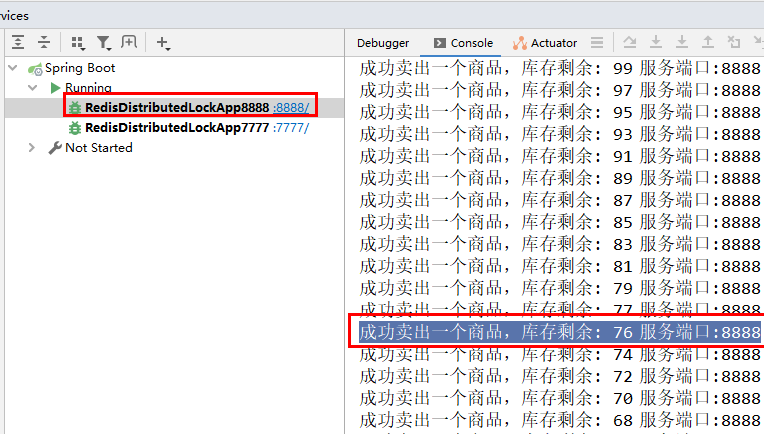Image resolution: width=764 pixels, height=434 pixels.
Task: Click the Force Step Into debugger icon
Action: 682,42
